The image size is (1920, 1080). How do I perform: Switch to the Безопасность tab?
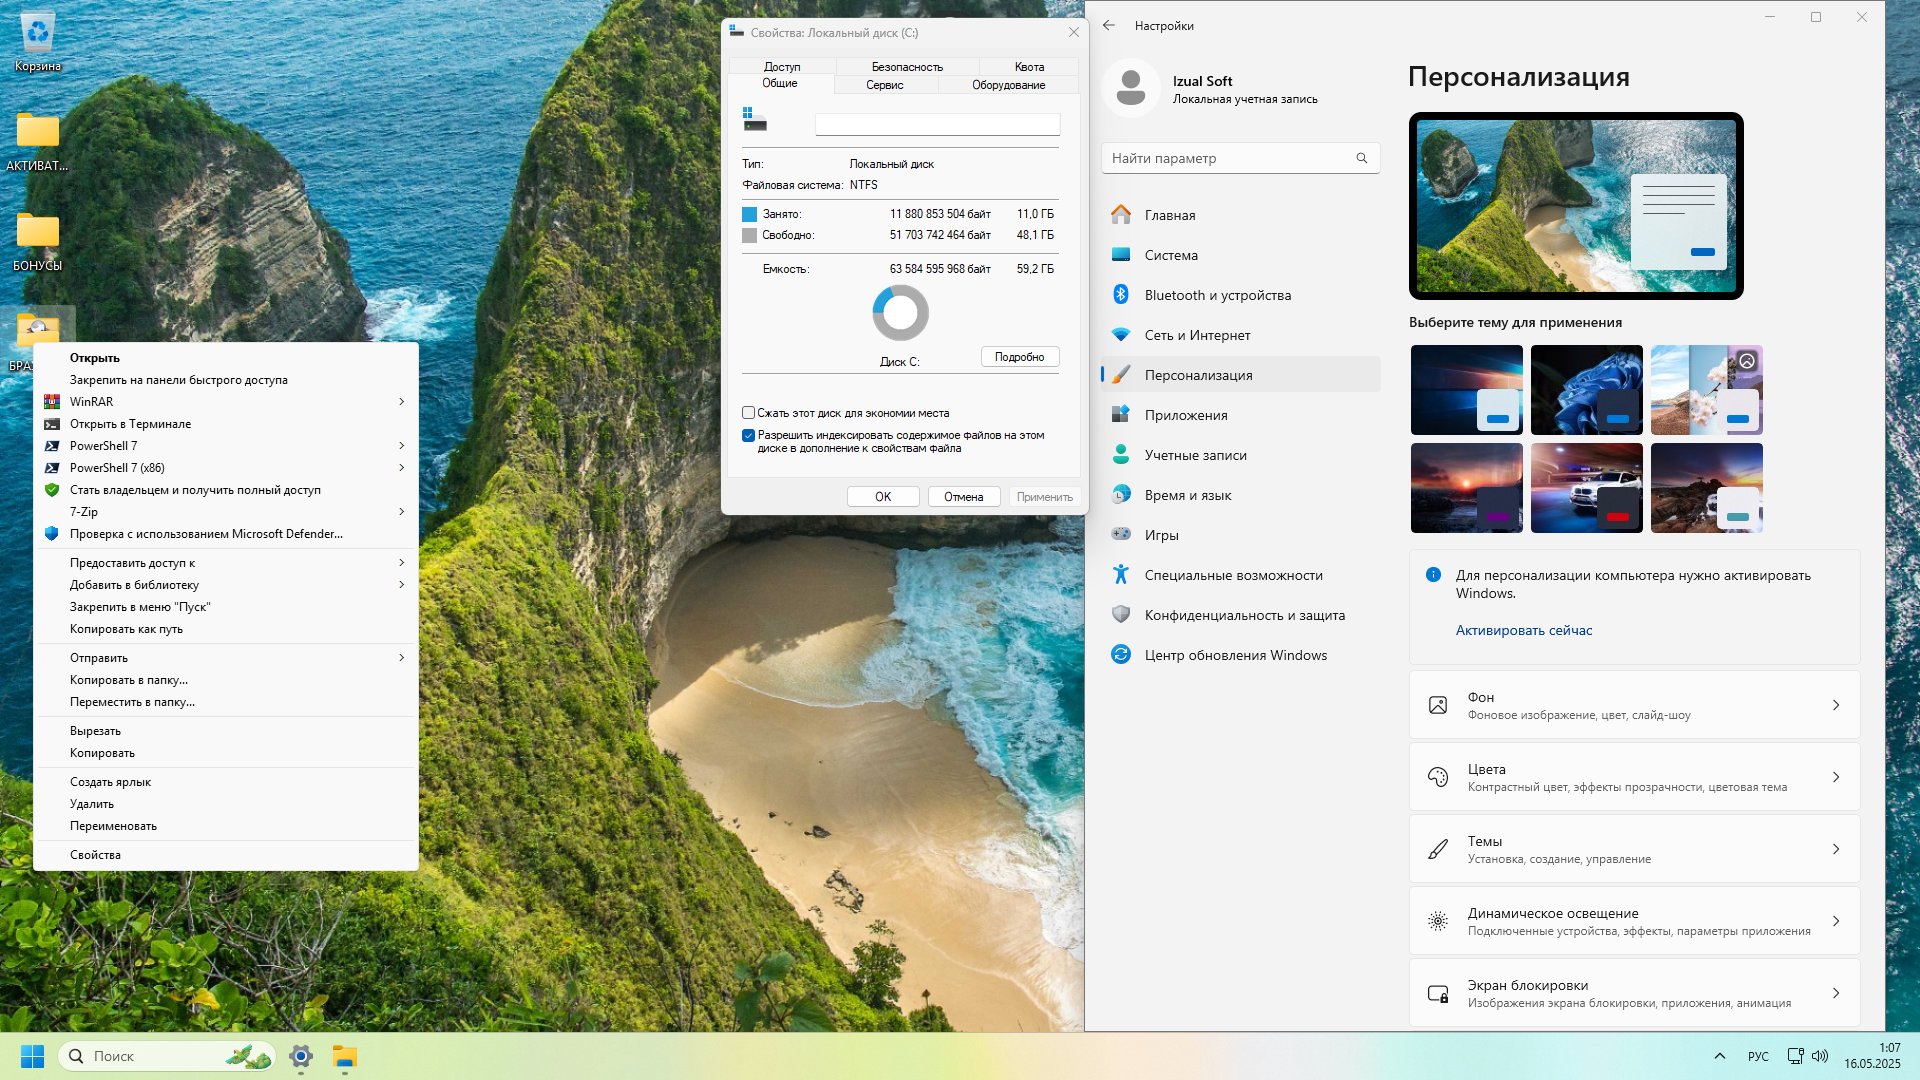click(907, 67)
